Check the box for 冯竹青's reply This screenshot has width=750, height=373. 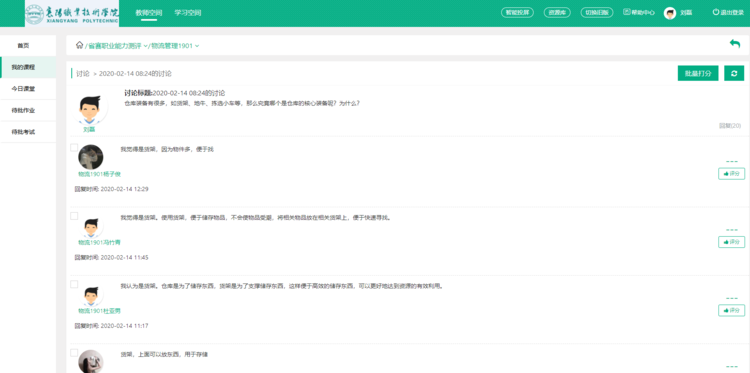(74, 216)
